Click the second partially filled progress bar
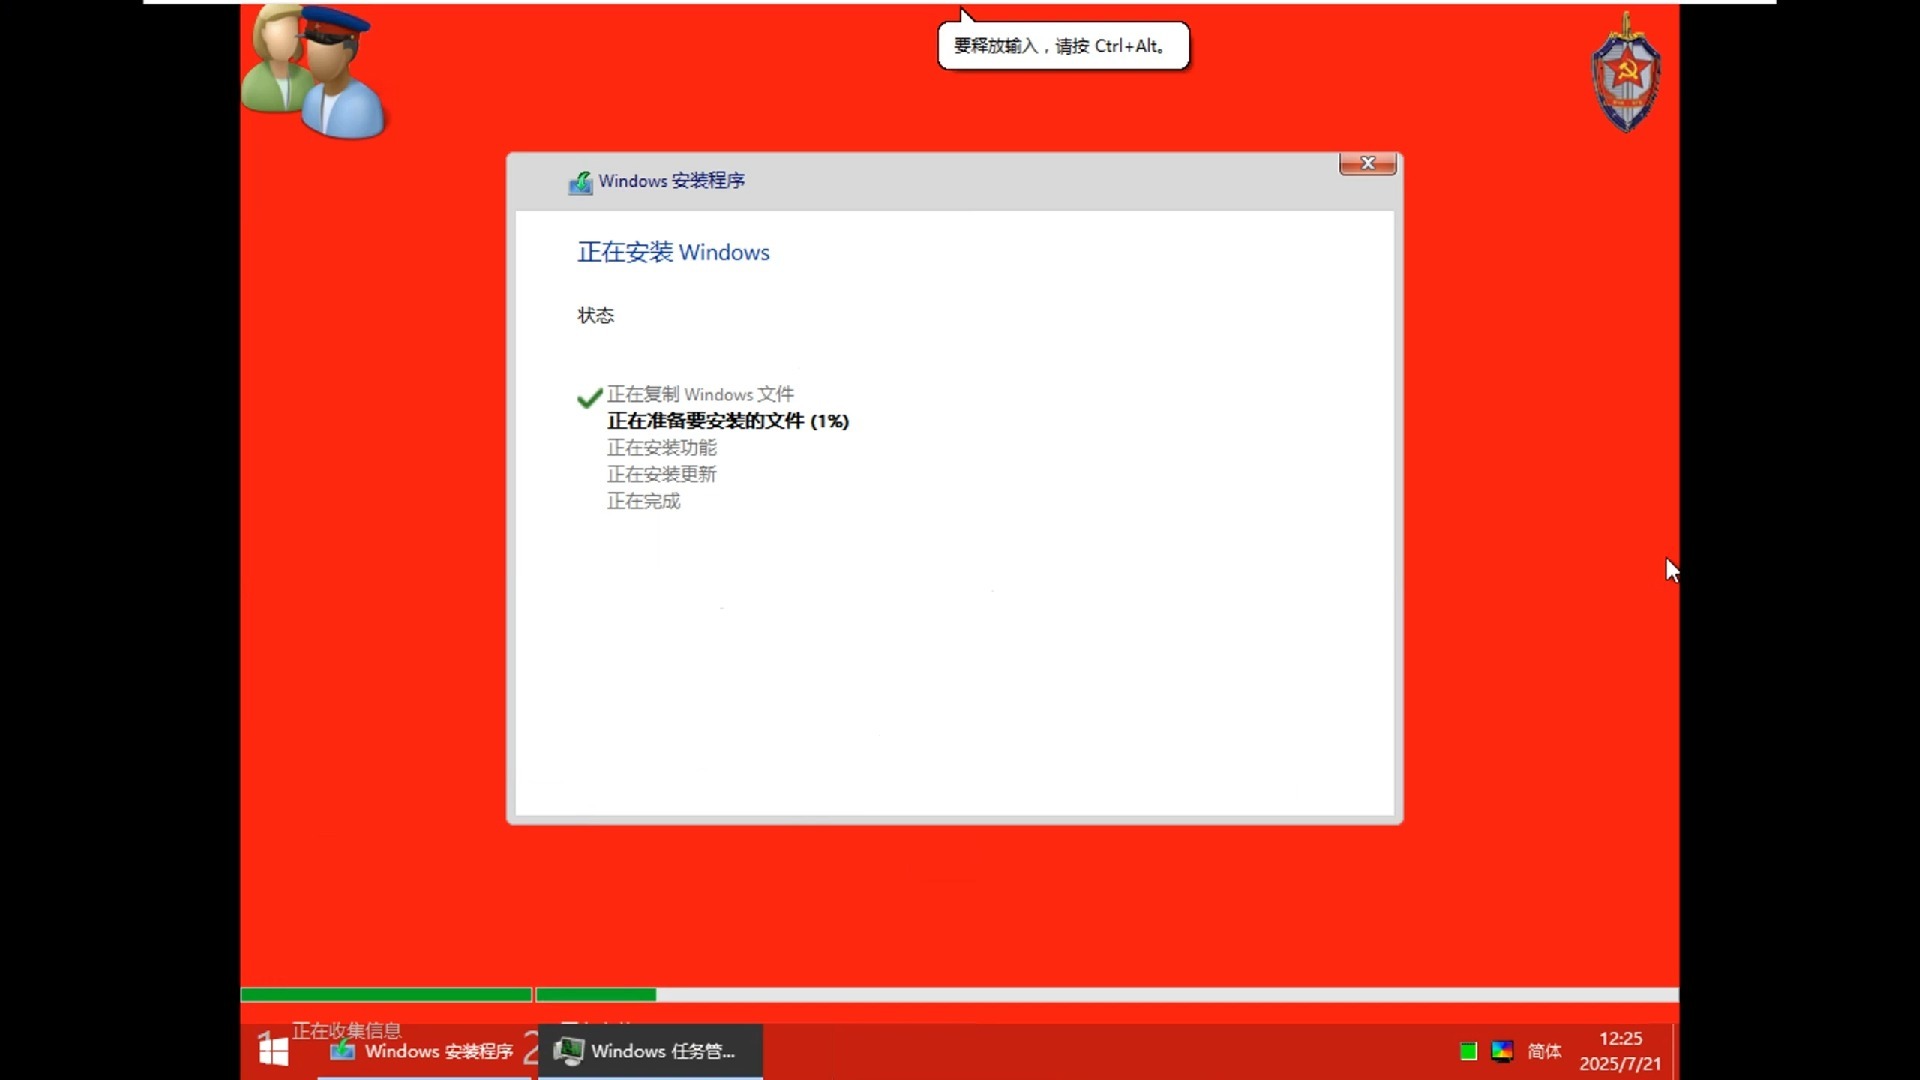Viewport: 1920px width, 1080px height. [x=1107, y=994]
